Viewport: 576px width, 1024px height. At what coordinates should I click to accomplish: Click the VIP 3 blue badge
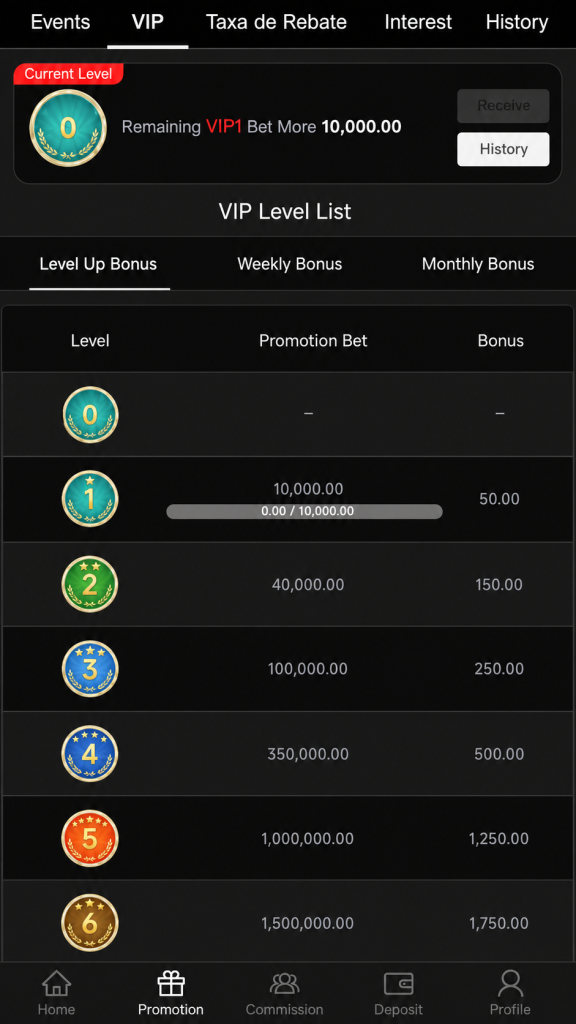[90, 669]
